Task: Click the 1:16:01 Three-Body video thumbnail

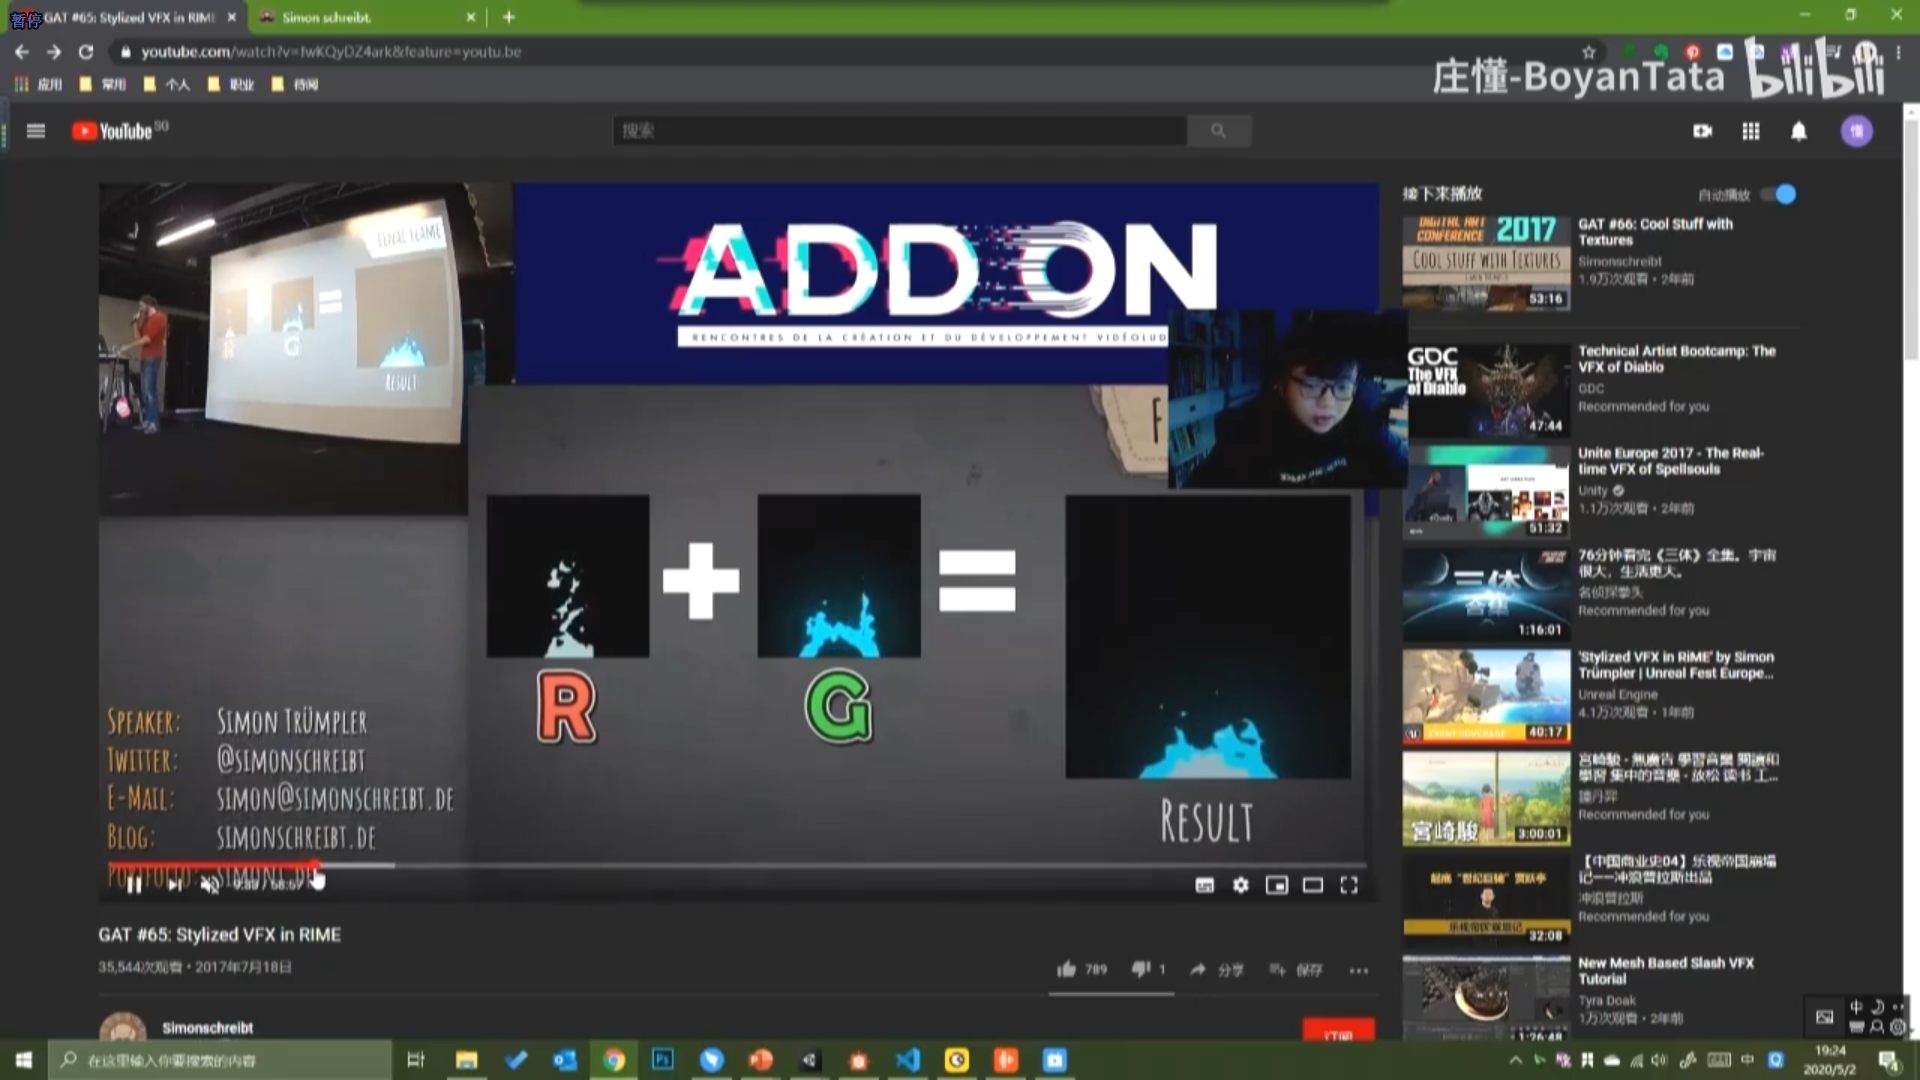Action: pyautogui.click(x=1486, y=595)
